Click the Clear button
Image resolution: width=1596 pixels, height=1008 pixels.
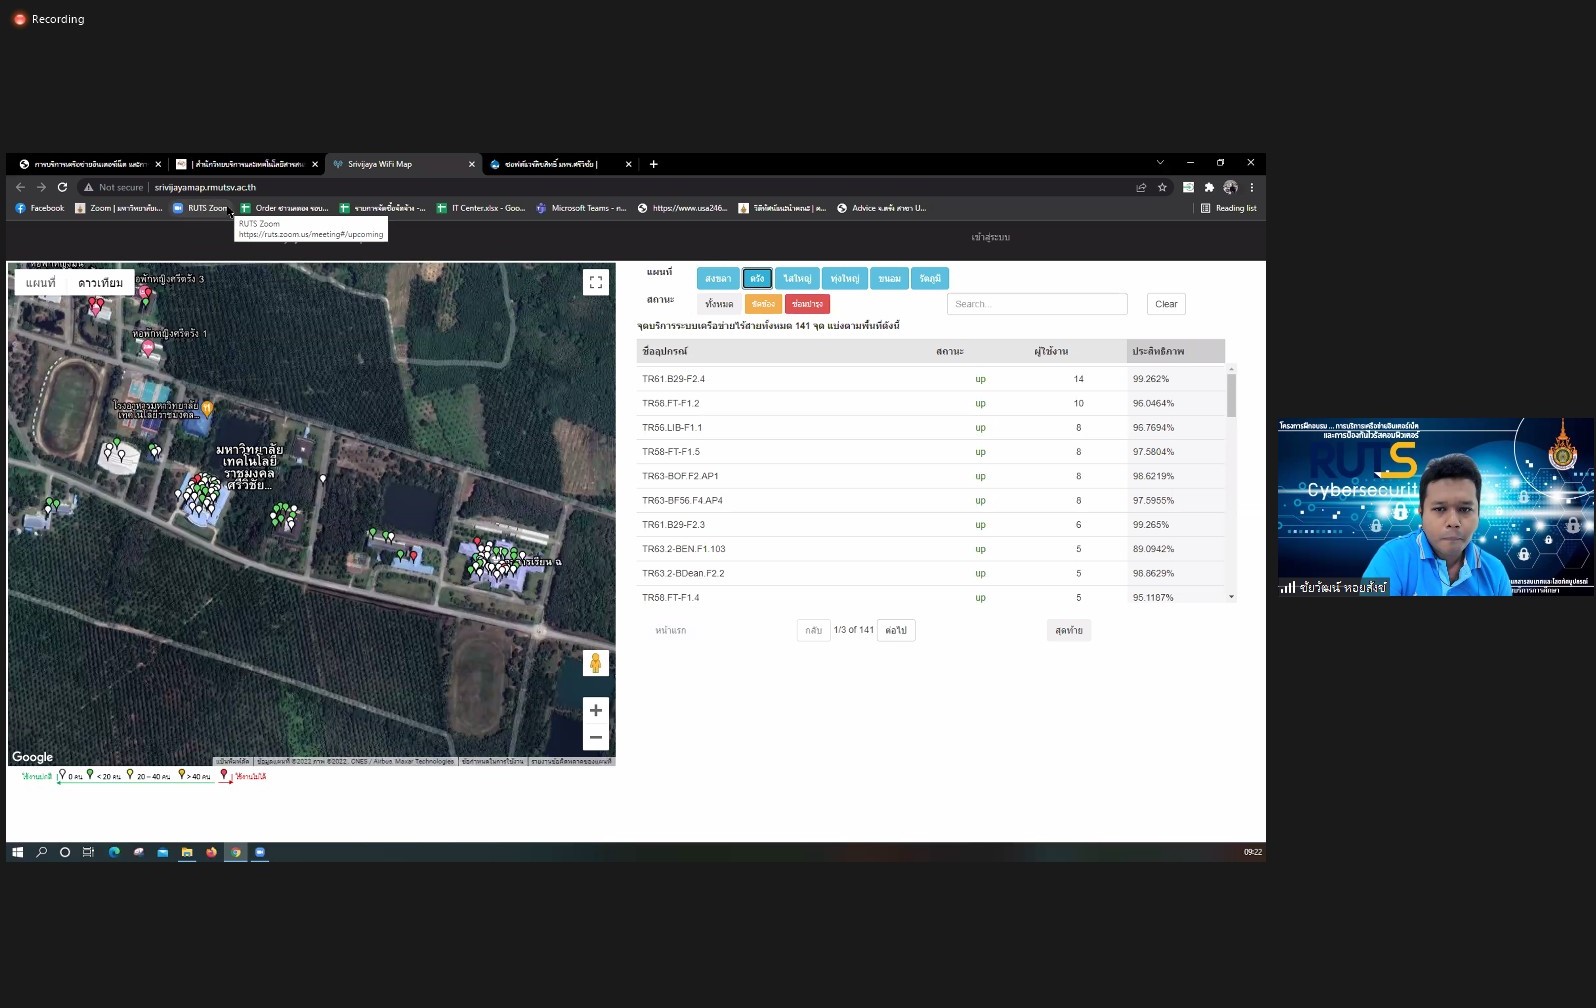pyautogui.click(x=1166, y=304)
